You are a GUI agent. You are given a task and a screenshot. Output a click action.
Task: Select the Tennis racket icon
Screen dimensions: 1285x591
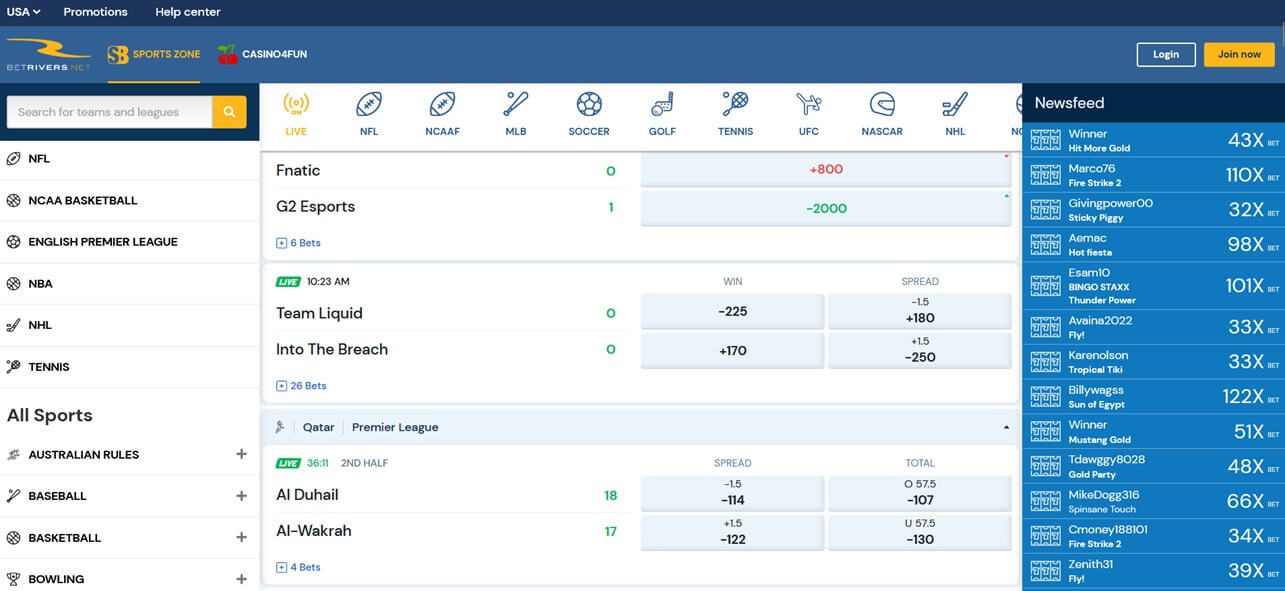(735, 104)
